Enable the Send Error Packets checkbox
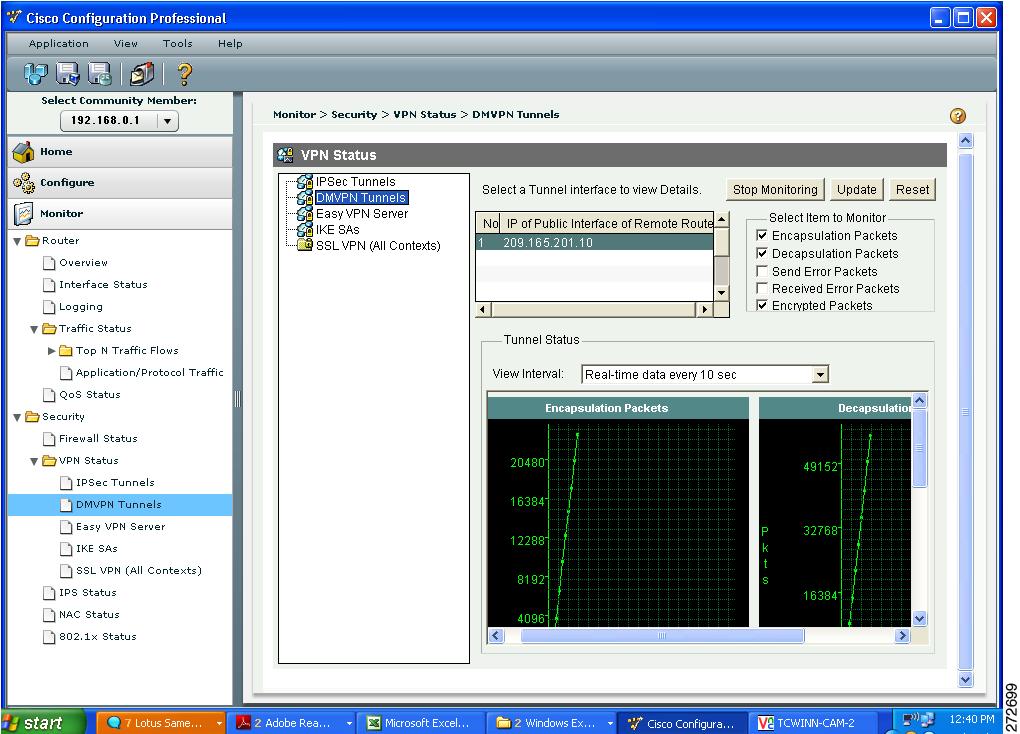1020x734 pixels. pyautogui.click(x=762, y=271)
